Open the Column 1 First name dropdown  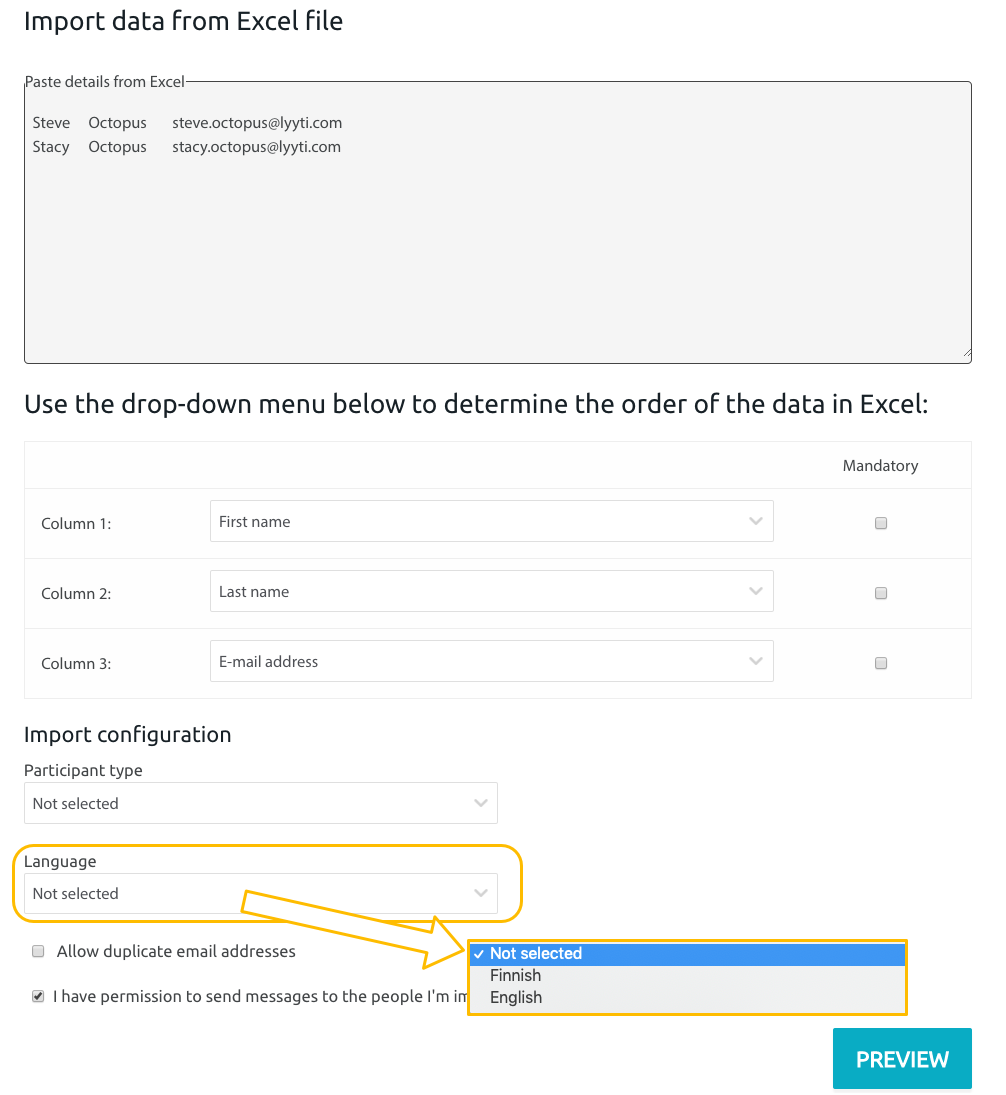(491, 522)
